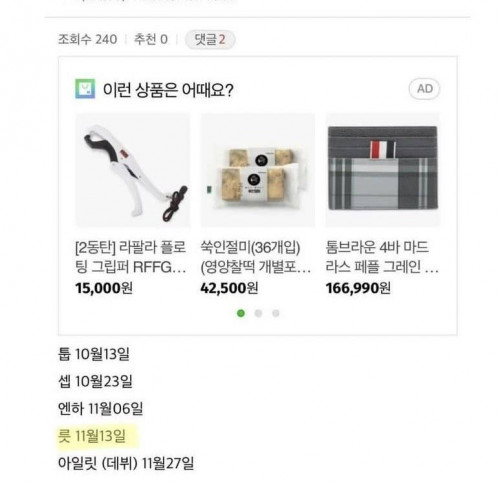Click the 톰브라운 4바 마드라스 product title
Screen dimensions: 500x483
point(382,257)
